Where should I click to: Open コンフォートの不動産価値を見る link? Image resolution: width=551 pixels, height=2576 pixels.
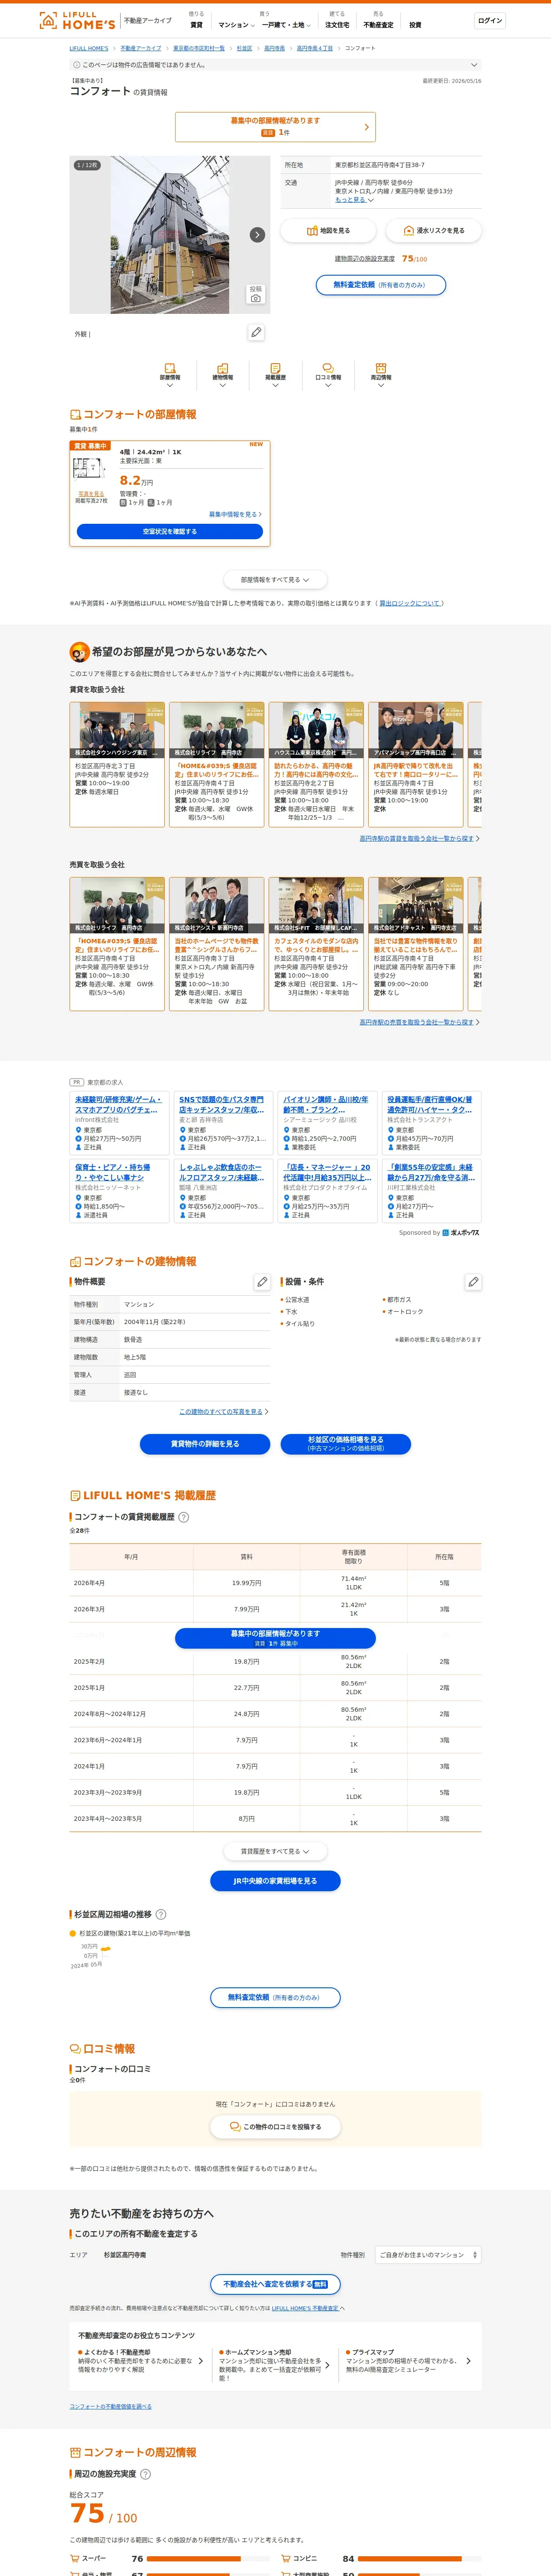pyautogui.click(x=111, y=2406)
